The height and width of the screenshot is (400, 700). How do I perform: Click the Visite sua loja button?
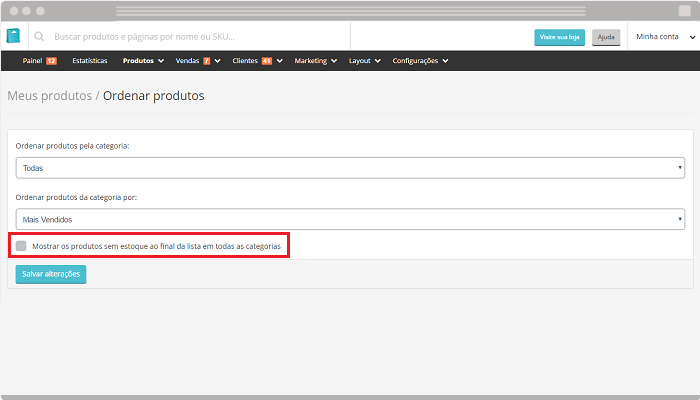559,37
